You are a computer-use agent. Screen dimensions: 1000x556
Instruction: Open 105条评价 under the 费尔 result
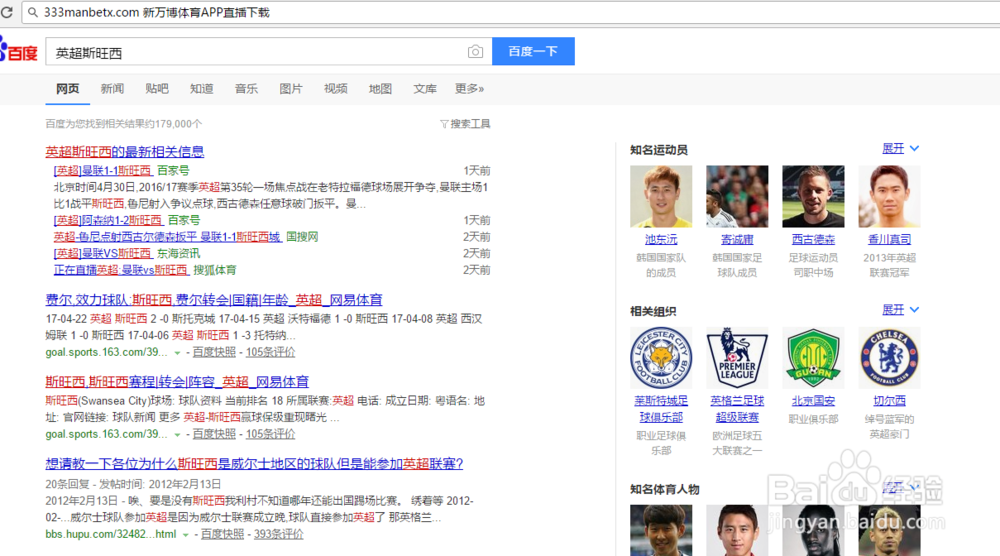(270, 352)
